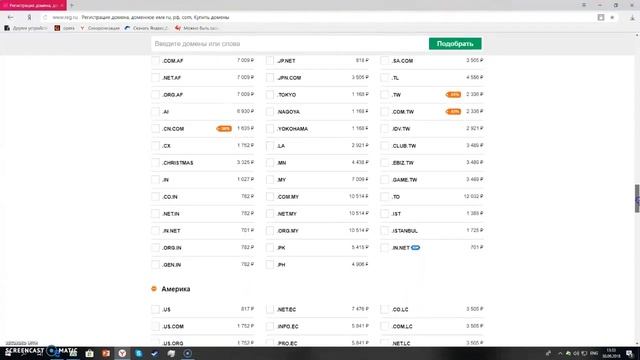Select the .YOKOHAMA domain checkbox
640x360 pixels.
pos(270,129)
